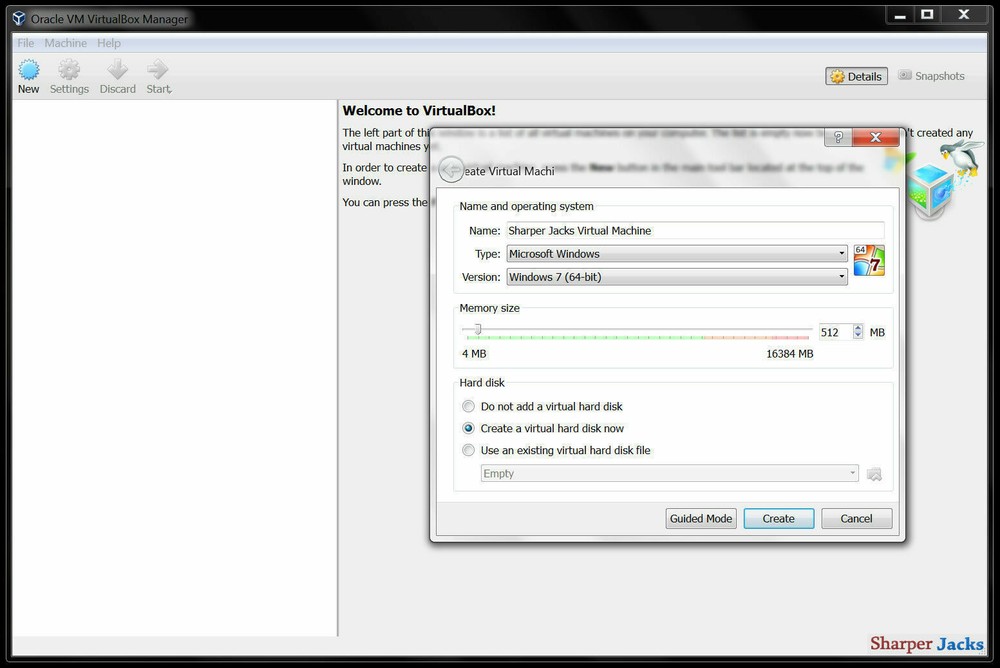Click the Windows 7 OS logo icon
Viewport: 1000px width, 668px height.
(x=869, y=260)
